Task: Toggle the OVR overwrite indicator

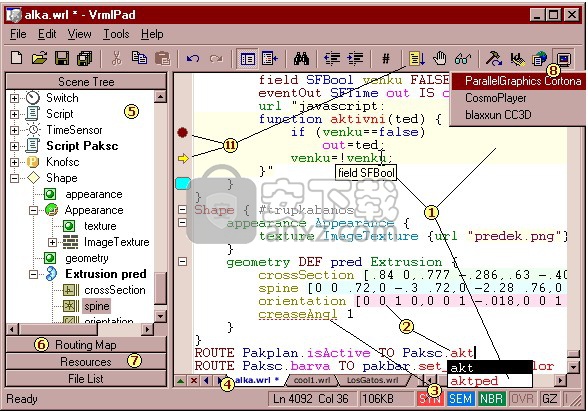Action: pyautogui.click(x=522, y=398)
